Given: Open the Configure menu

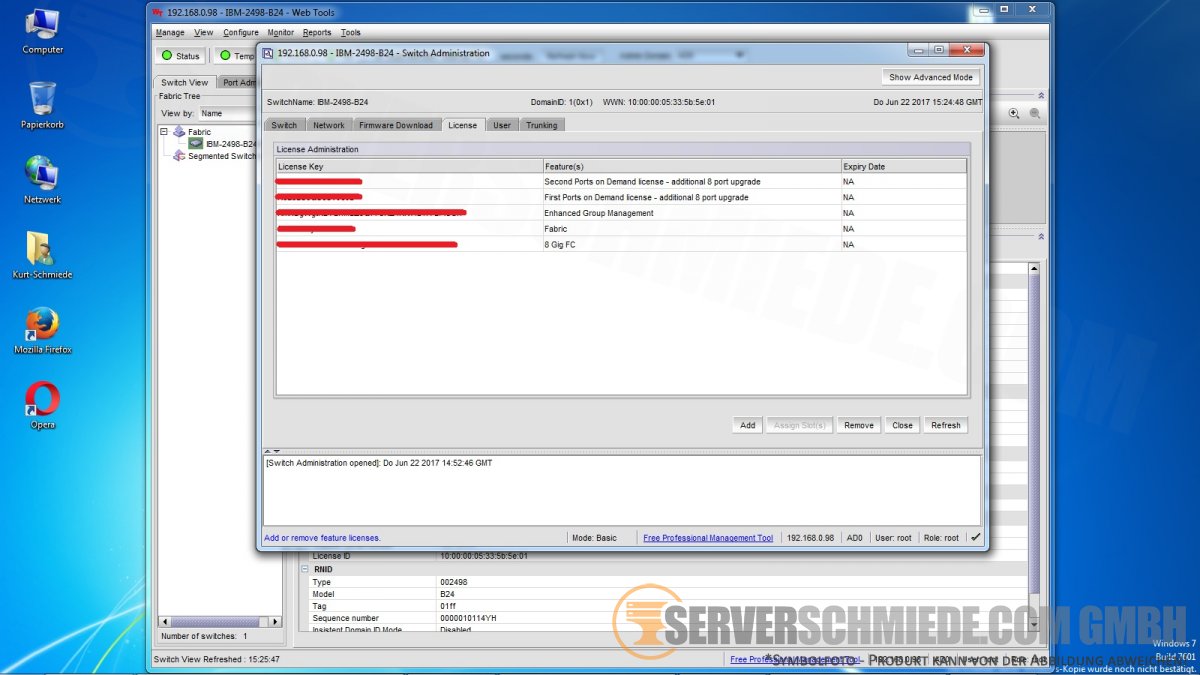Looking at the screenshot, I should 240,33.
